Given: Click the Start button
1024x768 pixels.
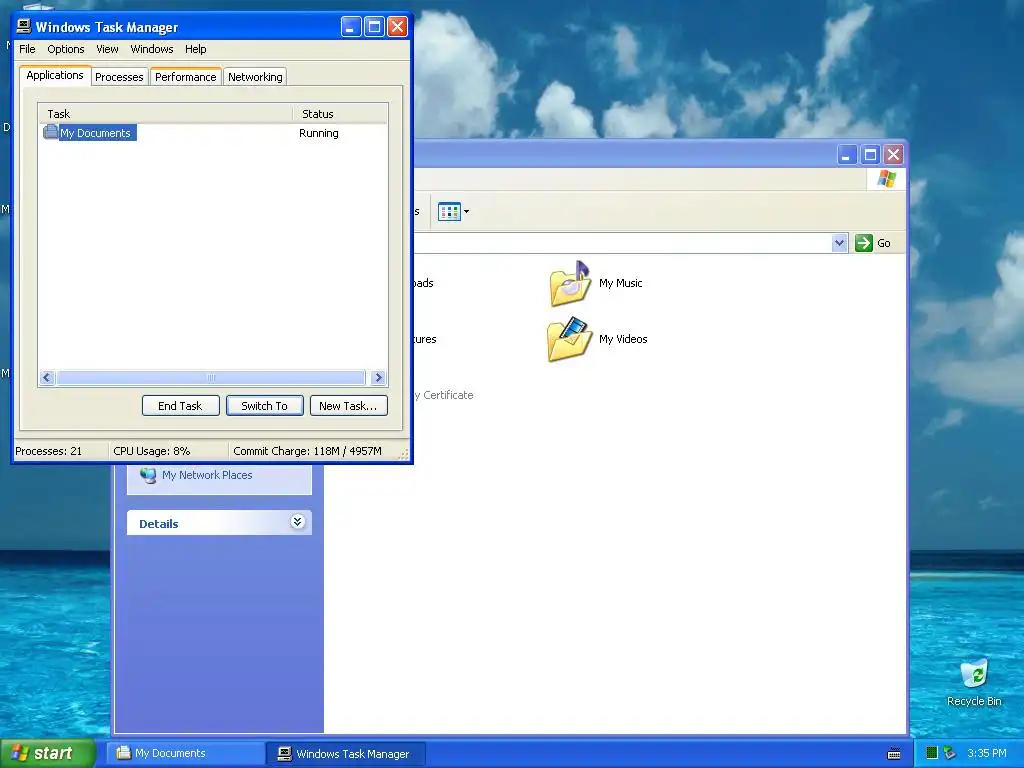Looking at the screenshot, I should point(47,753).
